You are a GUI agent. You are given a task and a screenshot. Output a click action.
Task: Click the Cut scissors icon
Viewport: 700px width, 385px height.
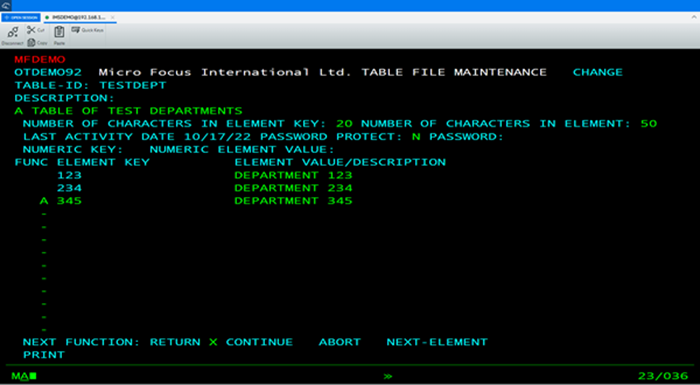coord(31,30)
